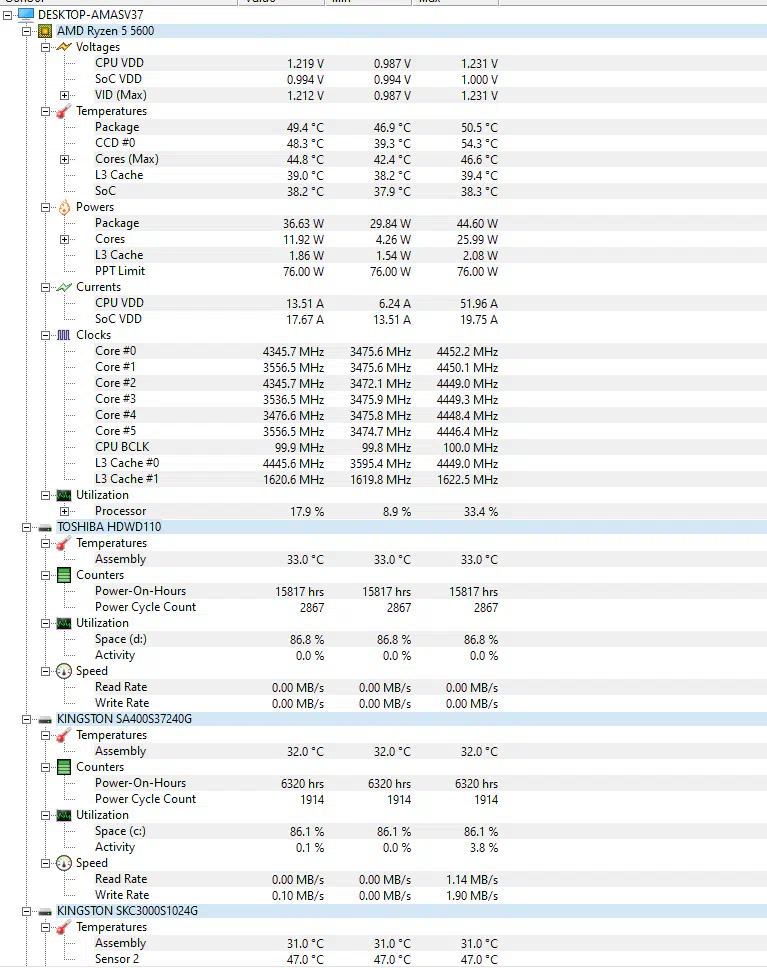This screenshot has height=968, width=767.
Task: Click the thermometer icon under TOSHIBA HDWD110
Action: point(64,543)
